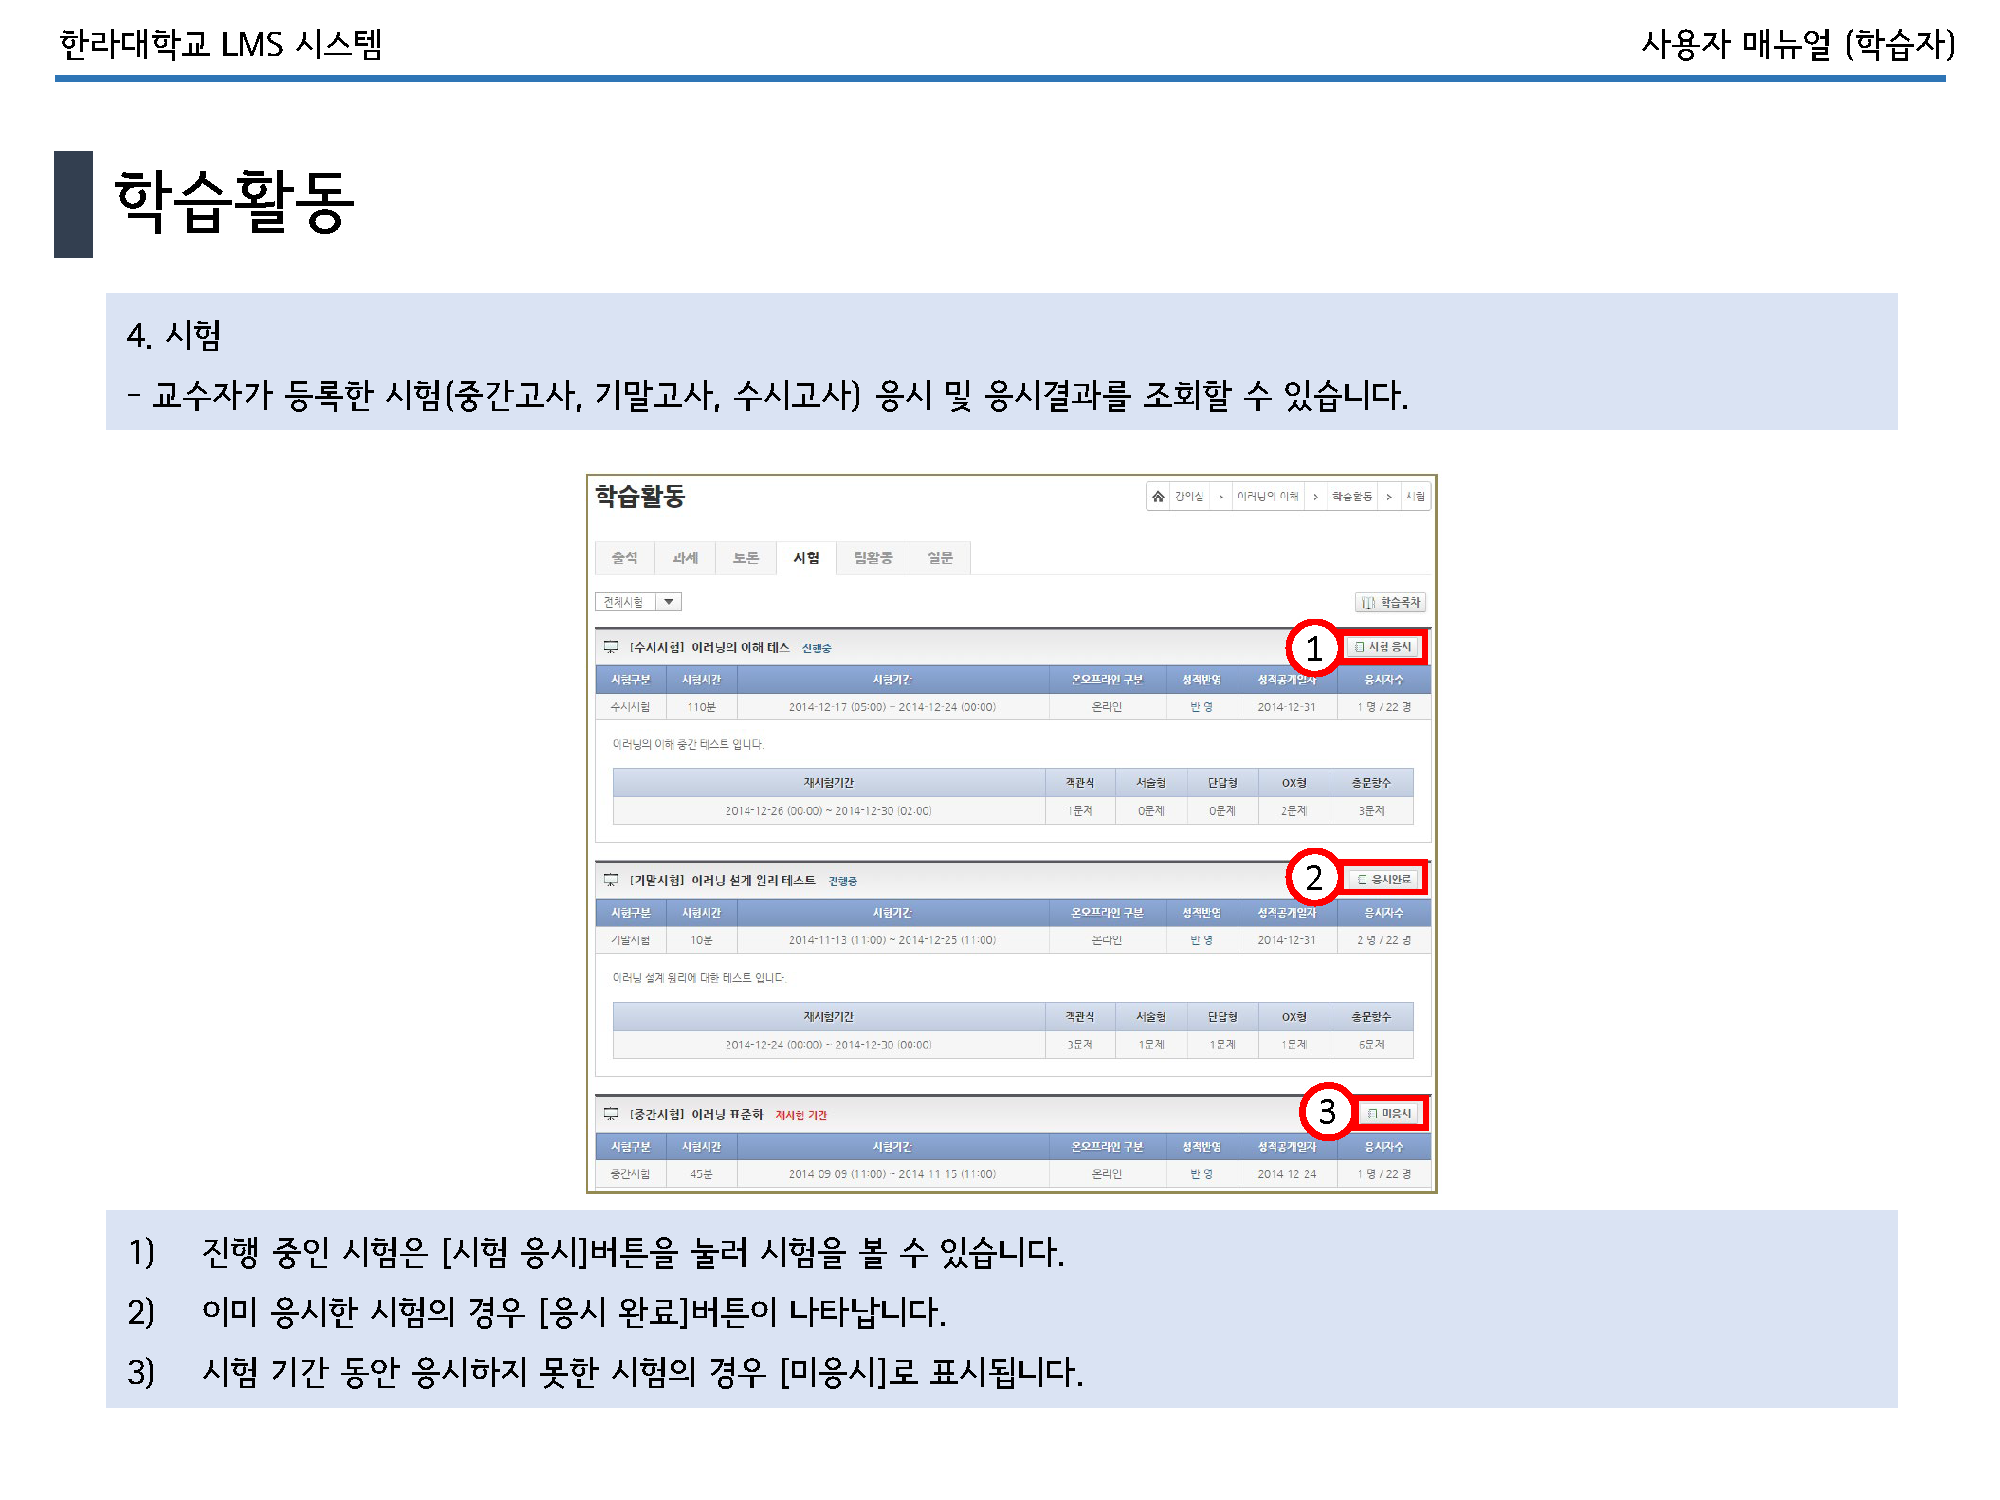Click 학습활동 breadcrumb link

click(x=1351, y=496)
